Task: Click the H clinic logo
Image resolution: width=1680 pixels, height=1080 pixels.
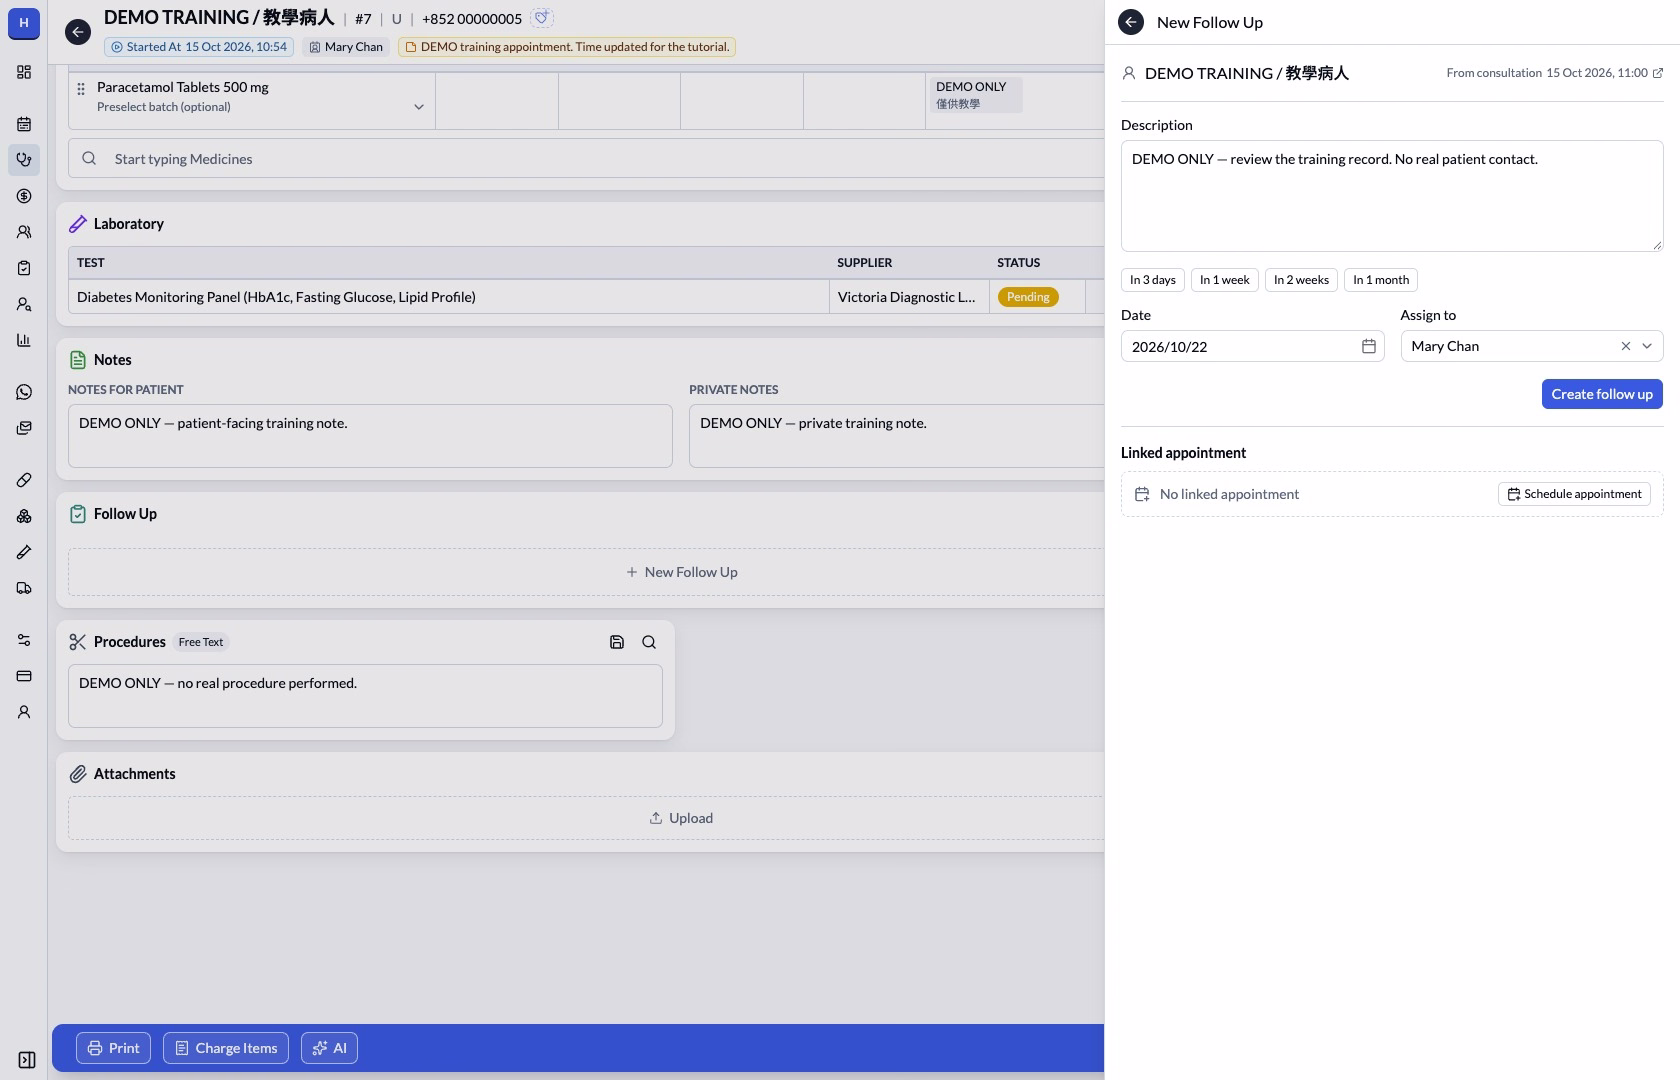Action: [x=24, y=23]
